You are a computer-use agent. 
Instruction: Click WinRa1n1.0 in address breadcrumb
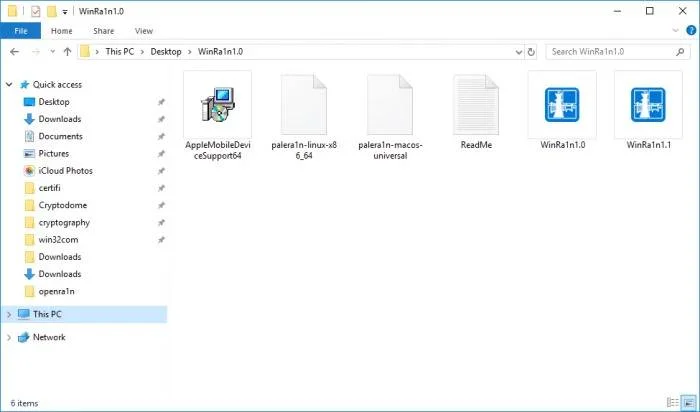[x=221, y=52]
